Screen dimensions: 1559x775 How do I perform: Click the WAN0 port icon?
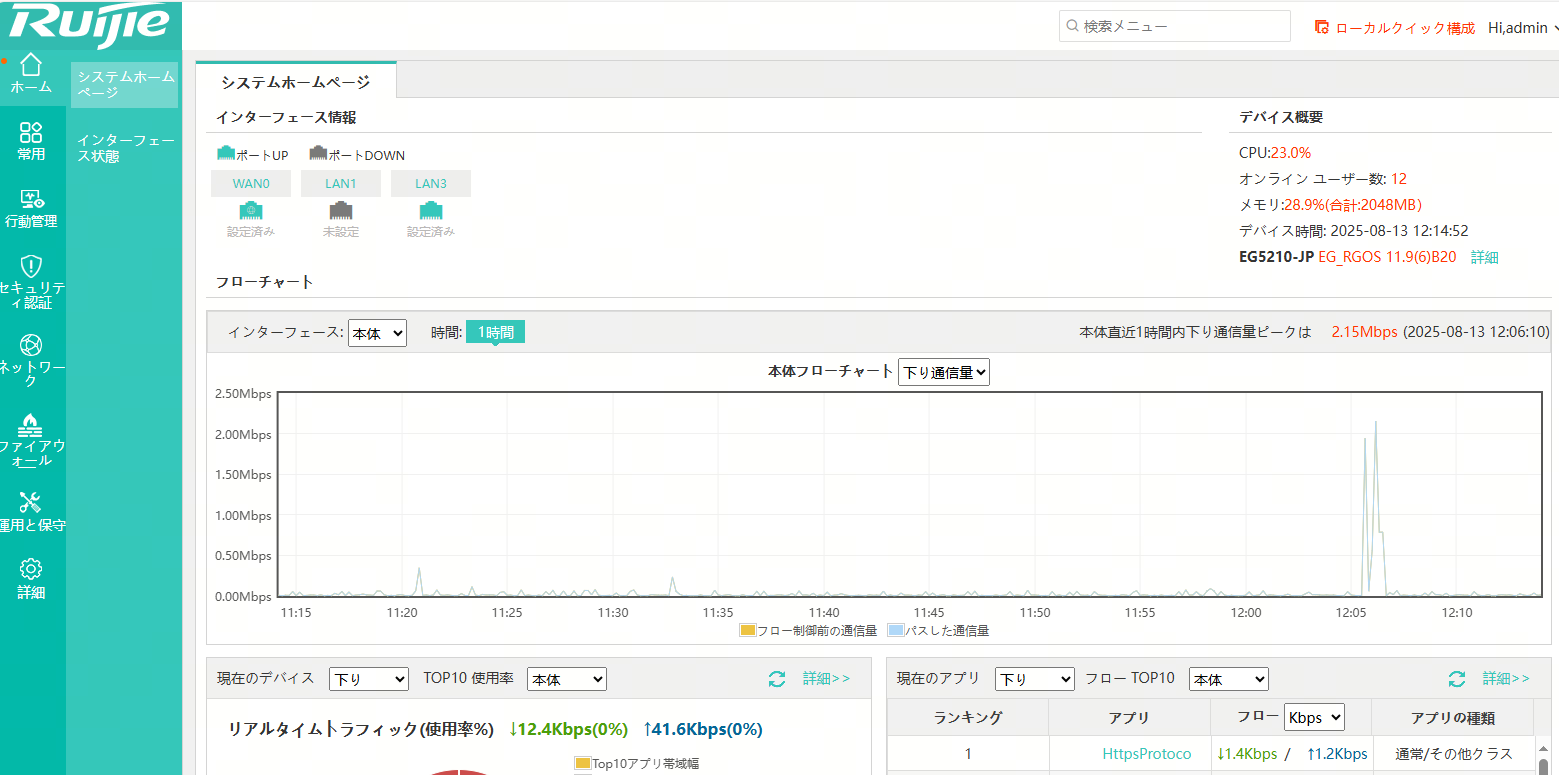click(x=250, y=210)
